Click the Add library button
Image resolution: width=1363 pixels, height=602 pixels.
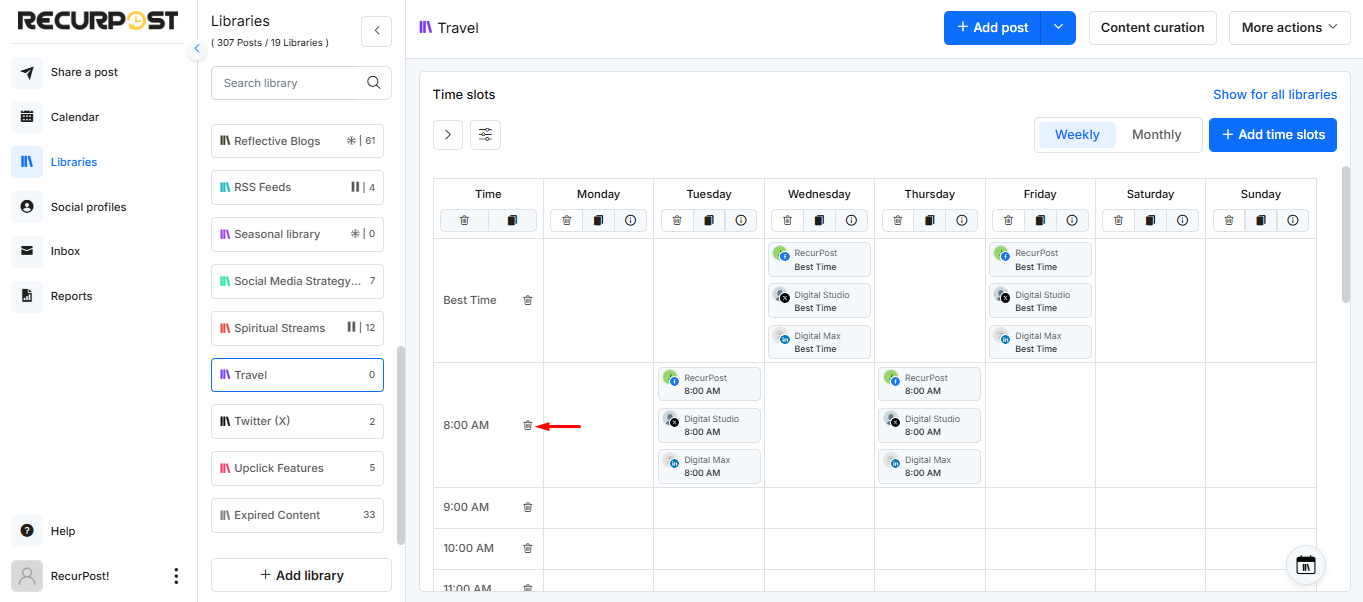pos(301,575)
